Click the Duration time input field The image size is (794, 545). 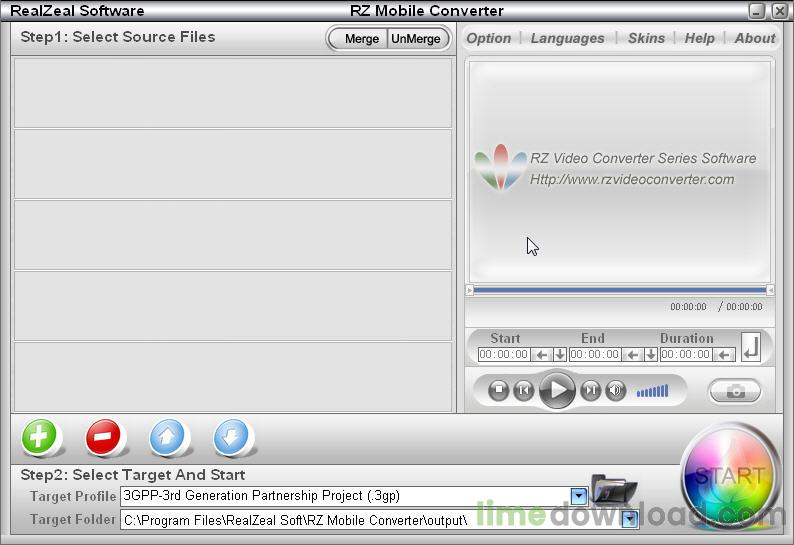click(686, 355)
